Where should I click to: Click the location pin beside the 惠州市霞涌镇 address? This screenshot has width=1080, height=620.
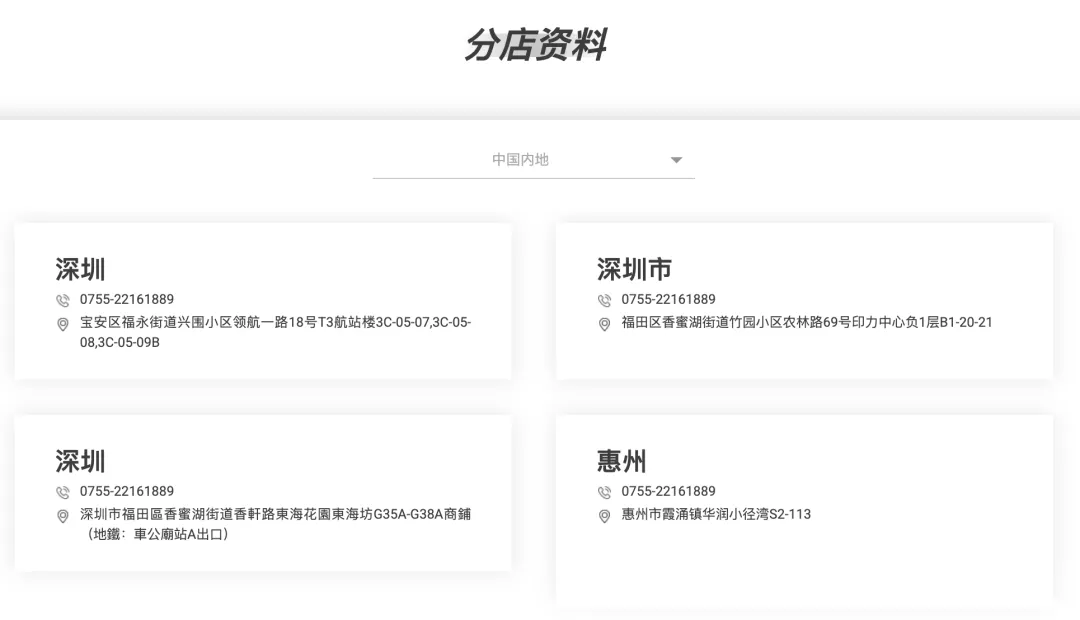click(x=604, y=516)
